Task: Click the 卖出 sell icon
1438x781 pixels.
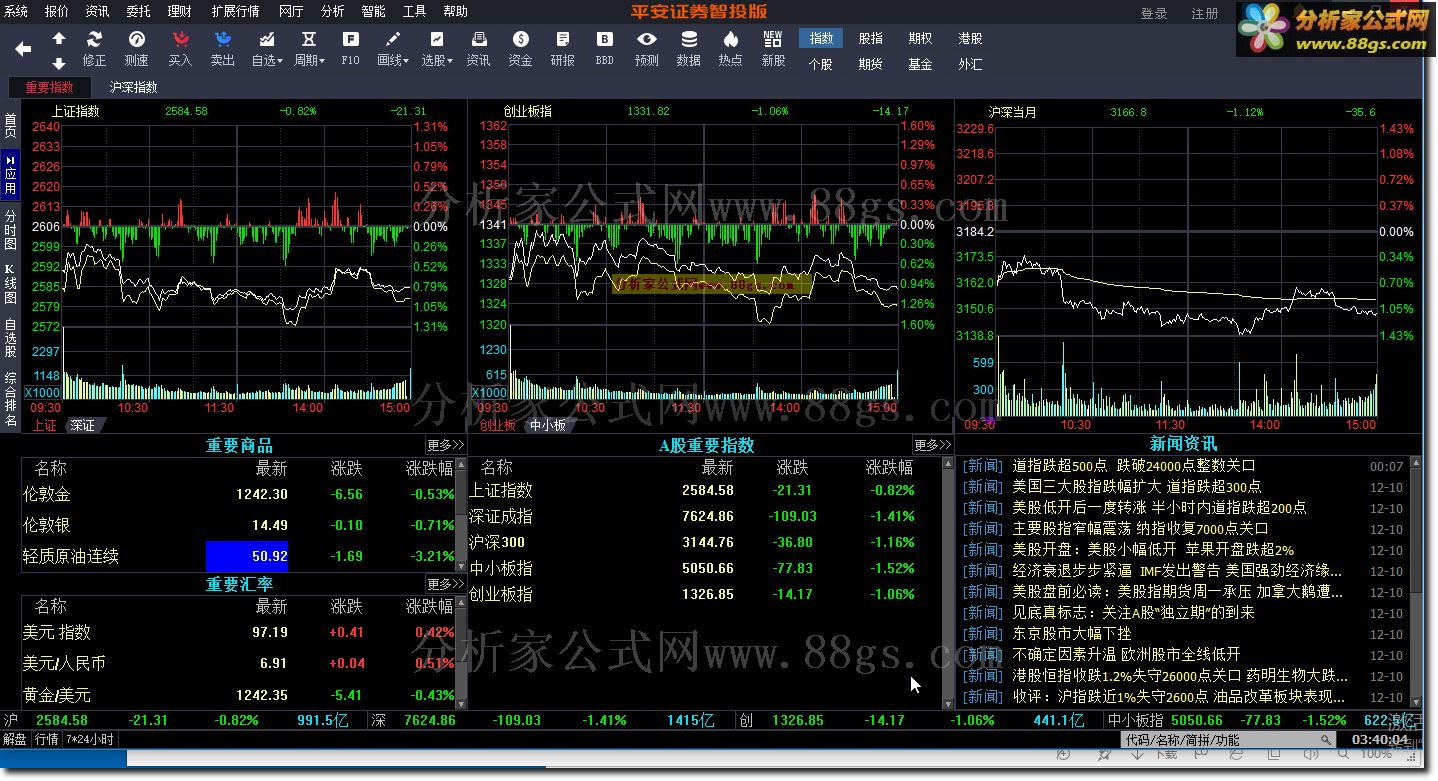Action: (223, 48)
